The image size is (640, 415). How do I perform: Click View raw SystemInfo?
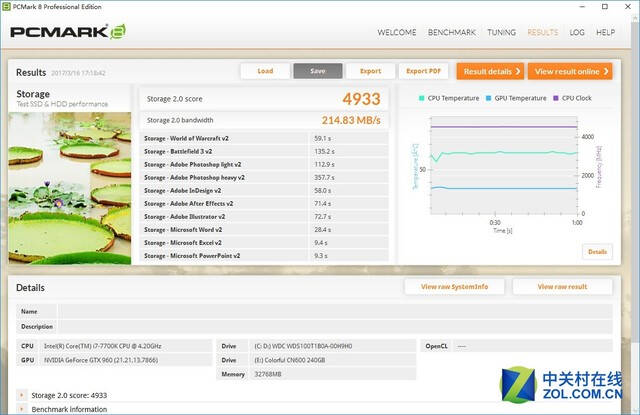454,287
